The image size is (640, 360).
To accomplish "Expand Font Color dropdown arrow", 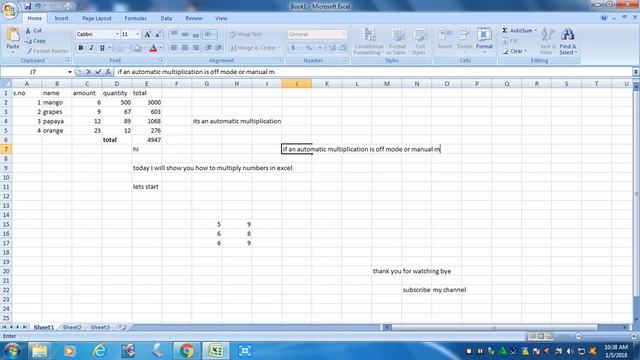I will tap(160, 48).
